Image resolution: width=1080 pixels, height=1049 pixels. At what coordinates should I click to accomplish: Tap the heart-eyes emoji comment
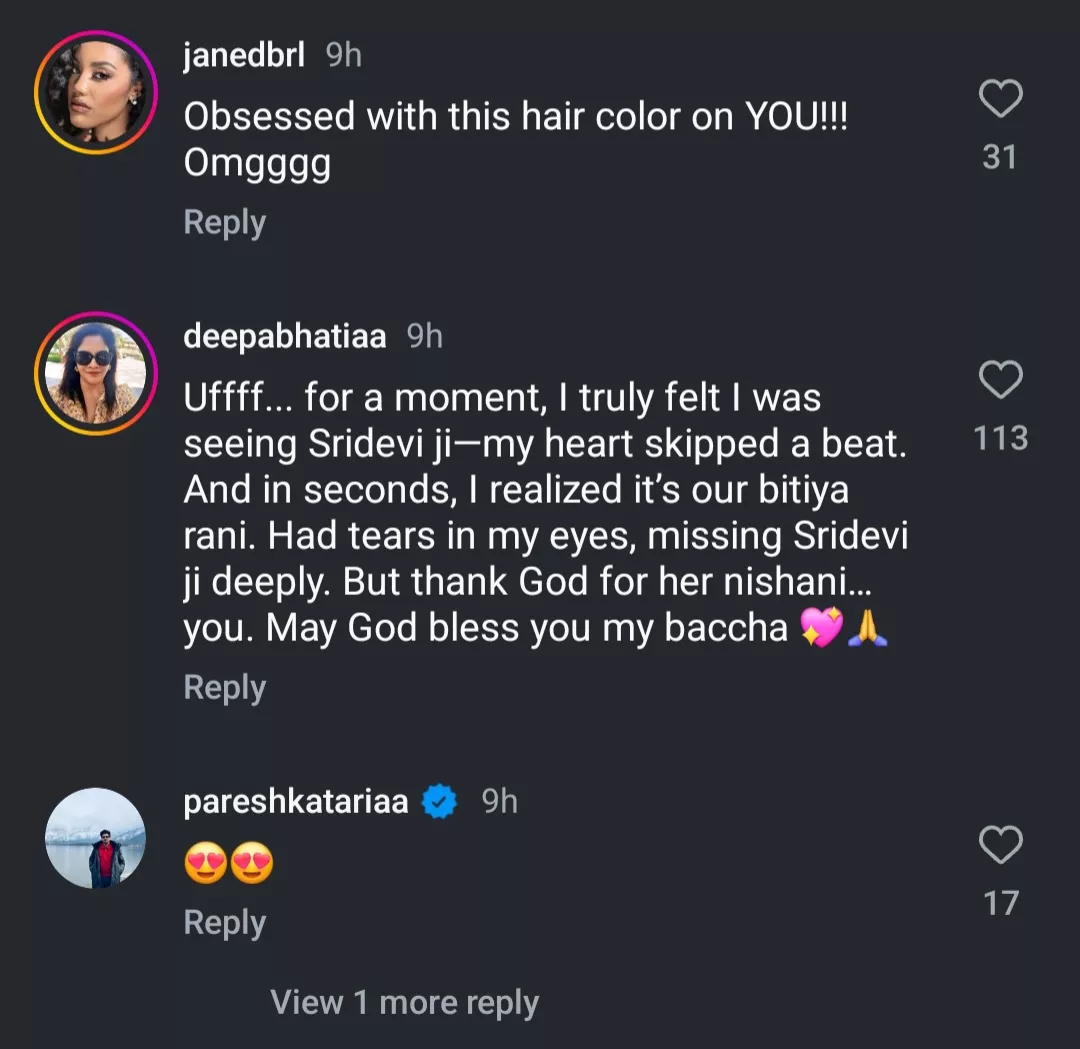[229, 864]
